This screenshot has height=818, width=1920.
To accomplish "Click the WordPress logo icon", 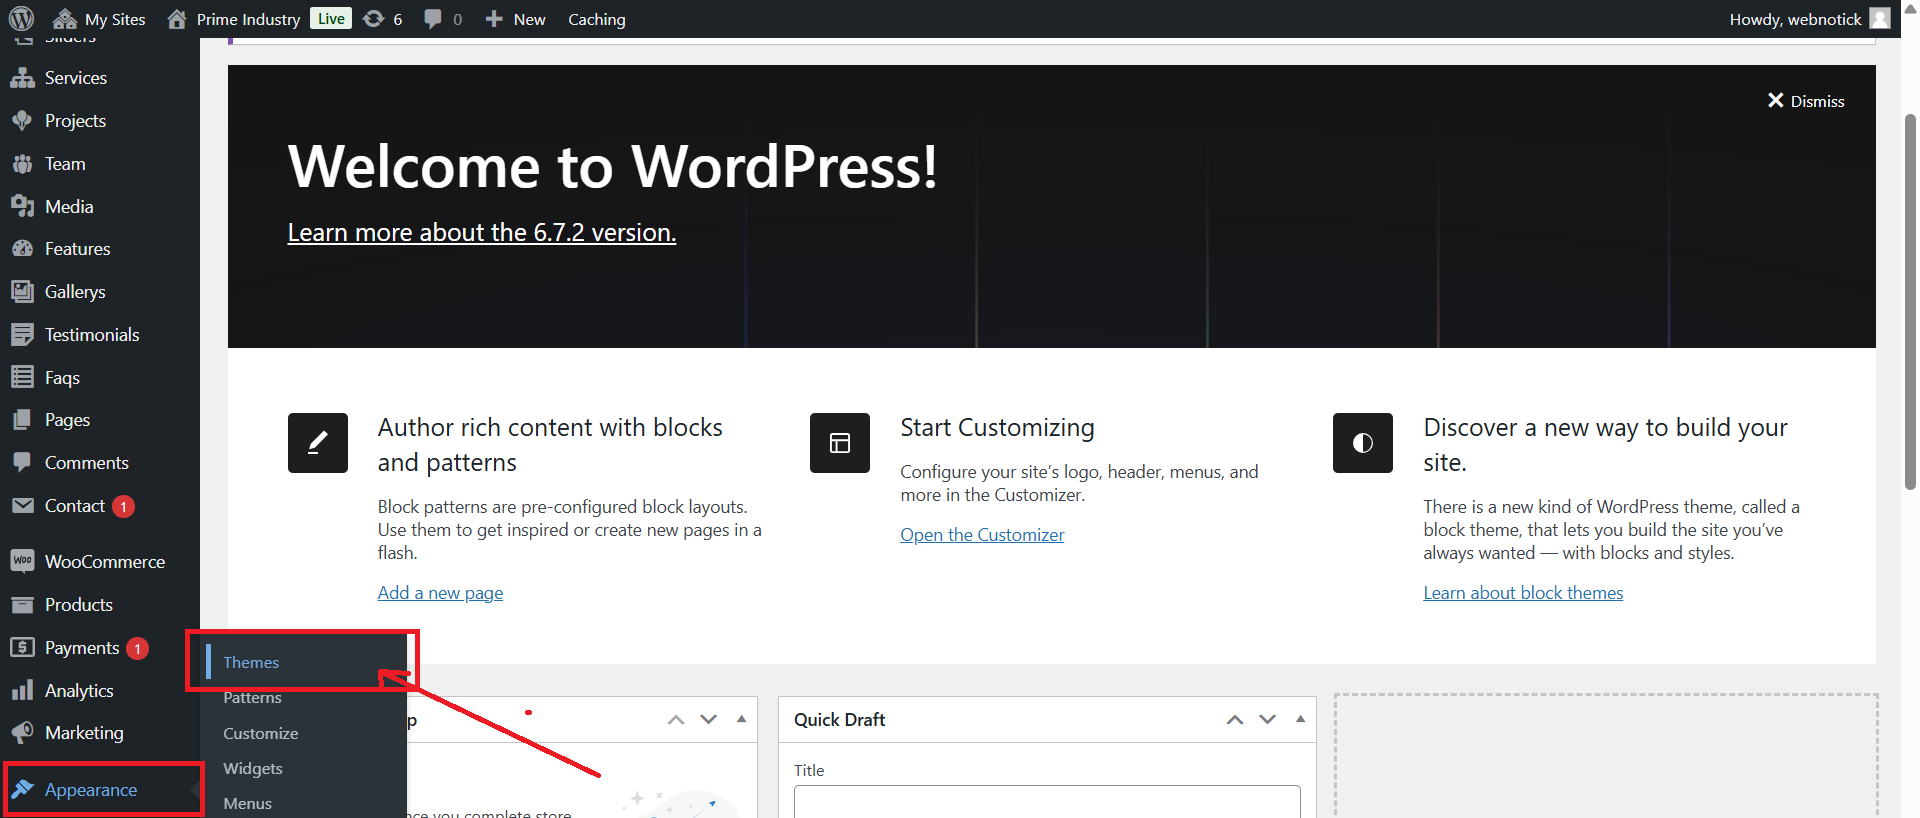I will pyautogui.click(x=21, y=18).
